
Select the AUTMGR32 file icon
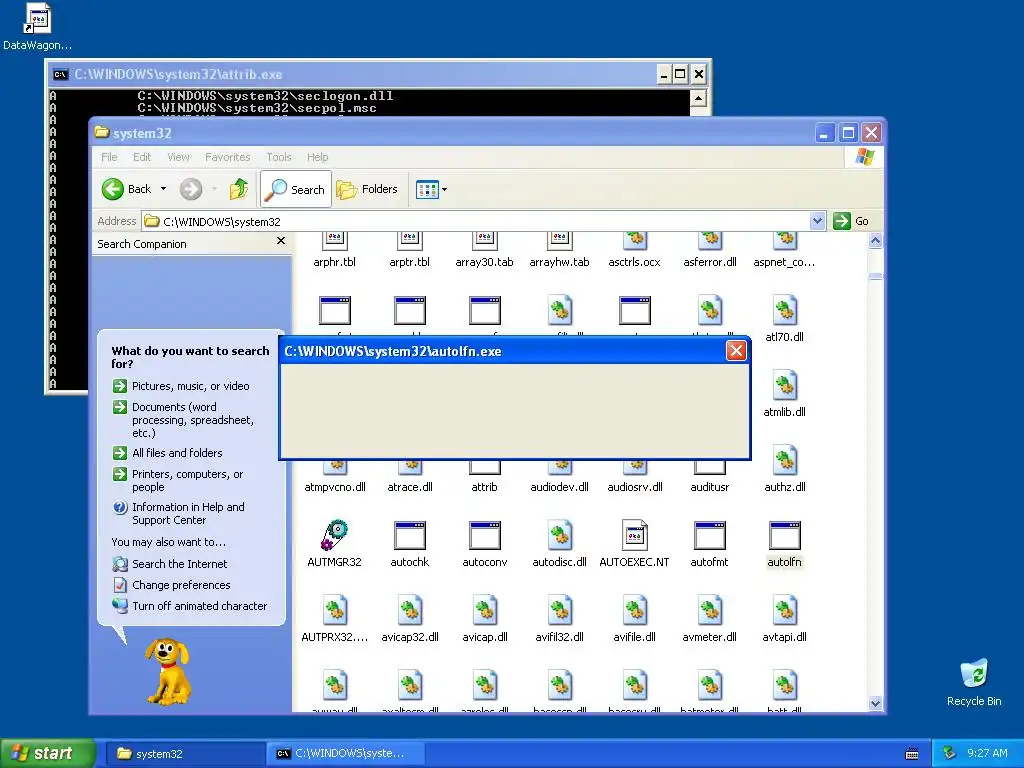point(334,536)
